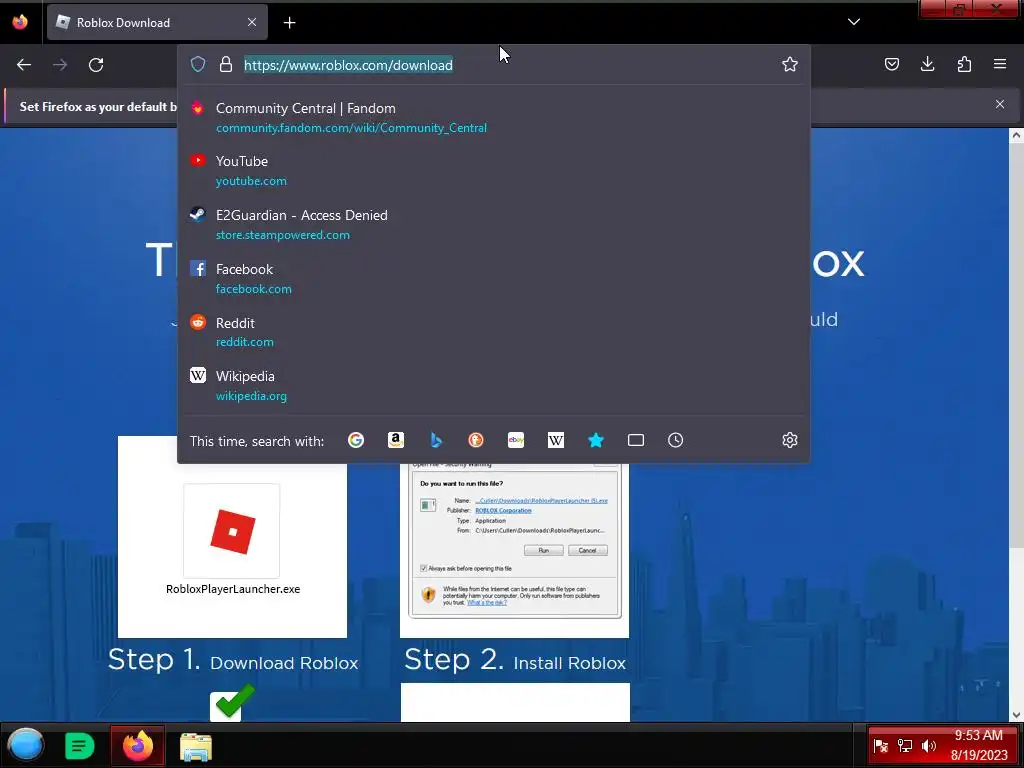Search with Bing this time
Screen dimensions: 1024x768
point(436,440)
